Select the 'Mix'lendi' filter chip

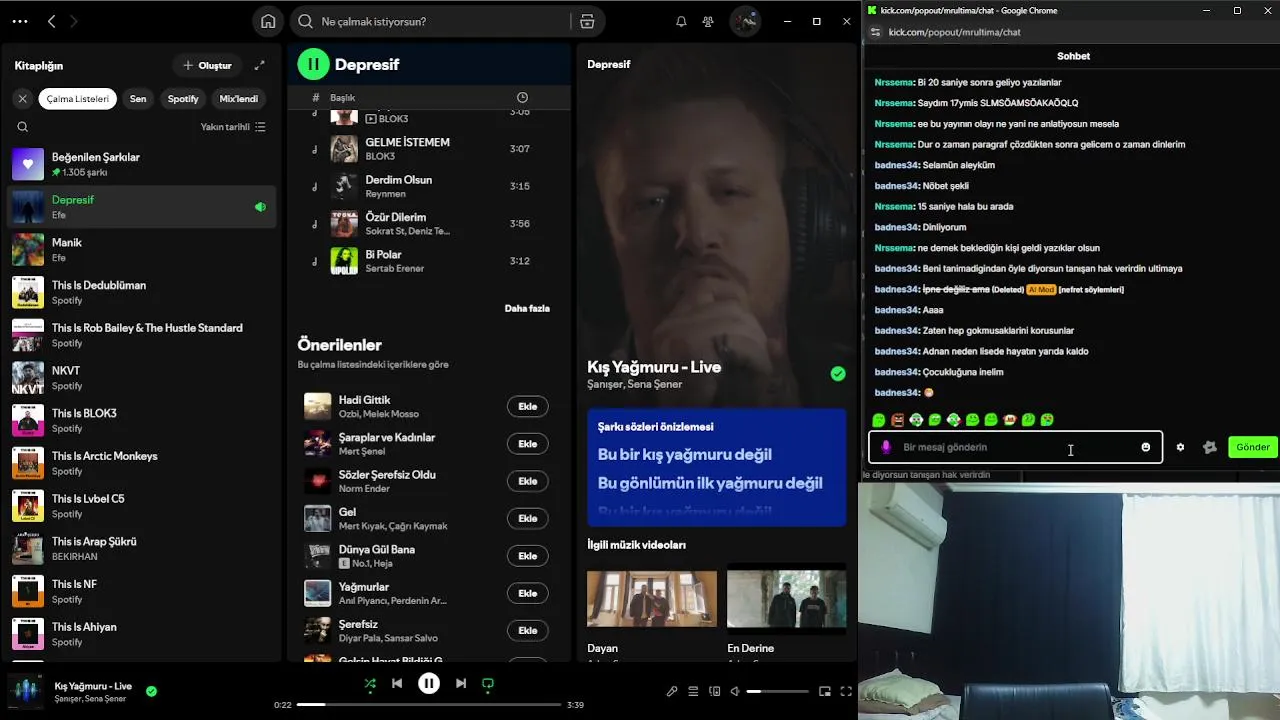pyautogui.click(x=239, y=98)
